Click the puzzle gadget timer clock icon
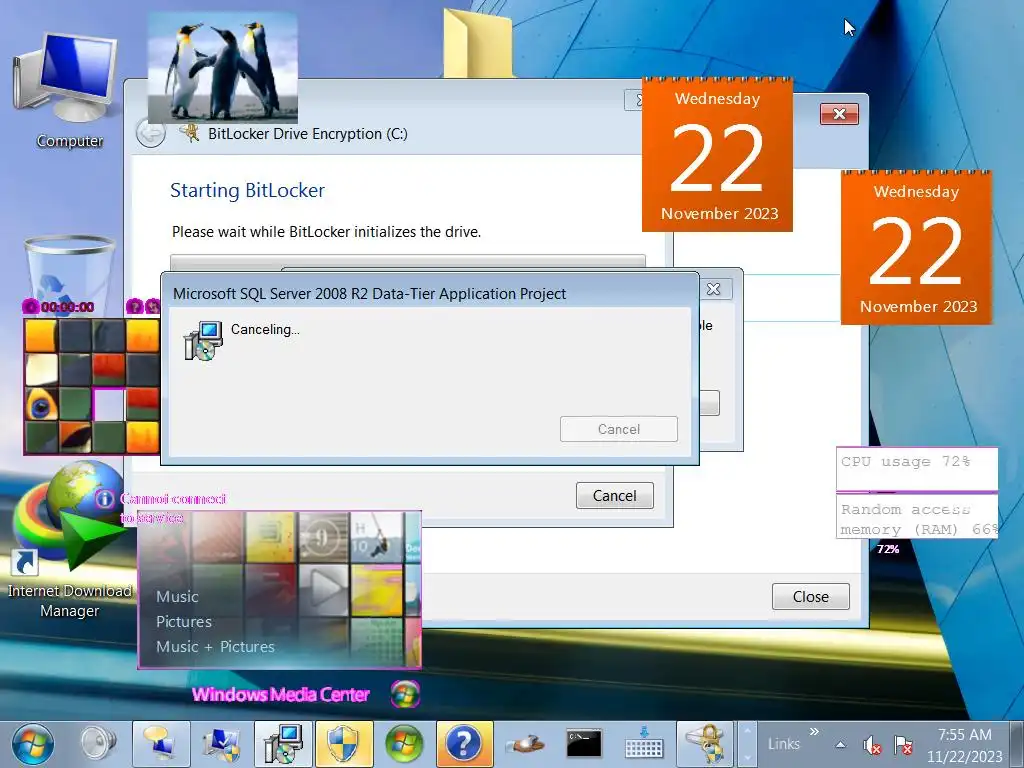The width and height of the screenshot is (1024, 768). [30, 306]
